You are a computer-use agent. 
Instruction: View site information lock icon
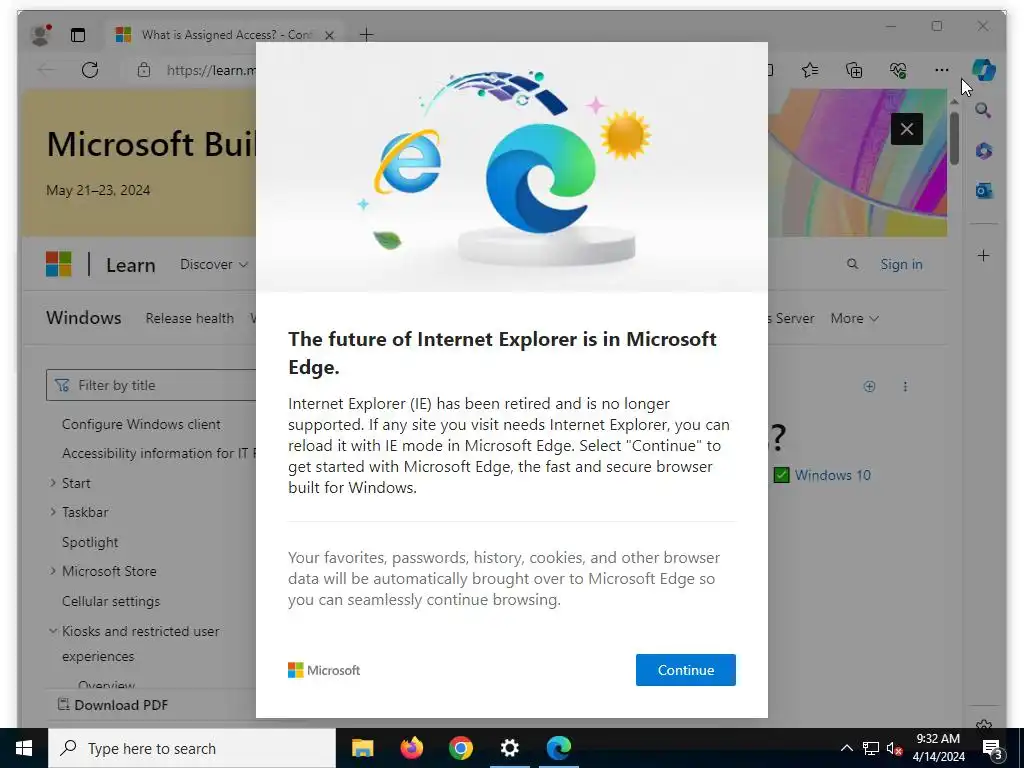point(144,70)
